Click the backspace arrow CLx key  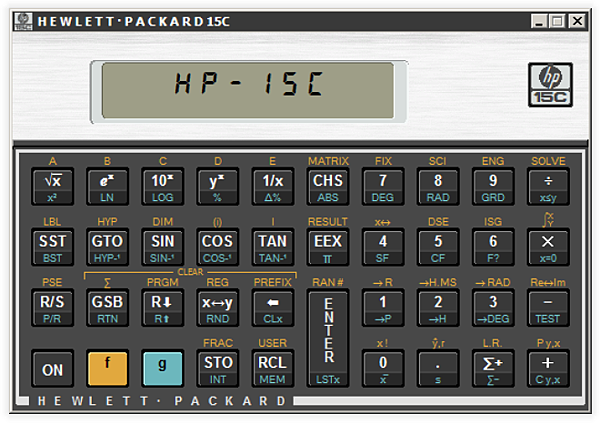[x=272, y=308]
